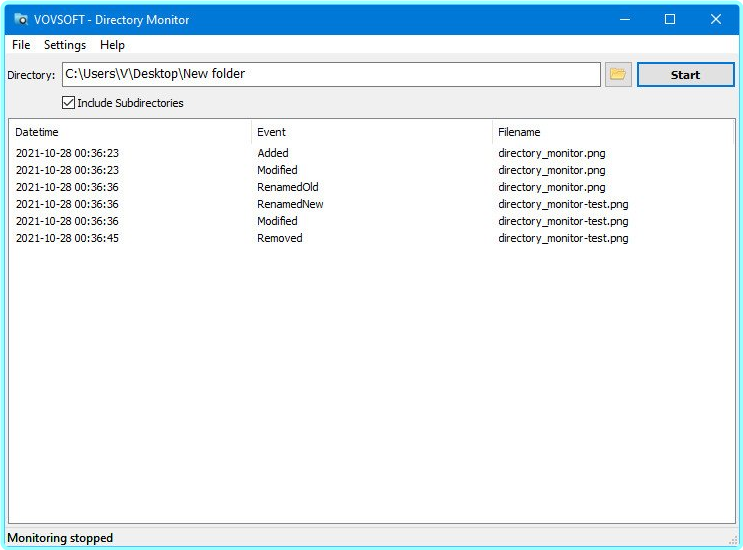The height and width of the screenshot is (550, 743).
Task: Click the Monitoring stopped status text
Action: coord(60,538)
